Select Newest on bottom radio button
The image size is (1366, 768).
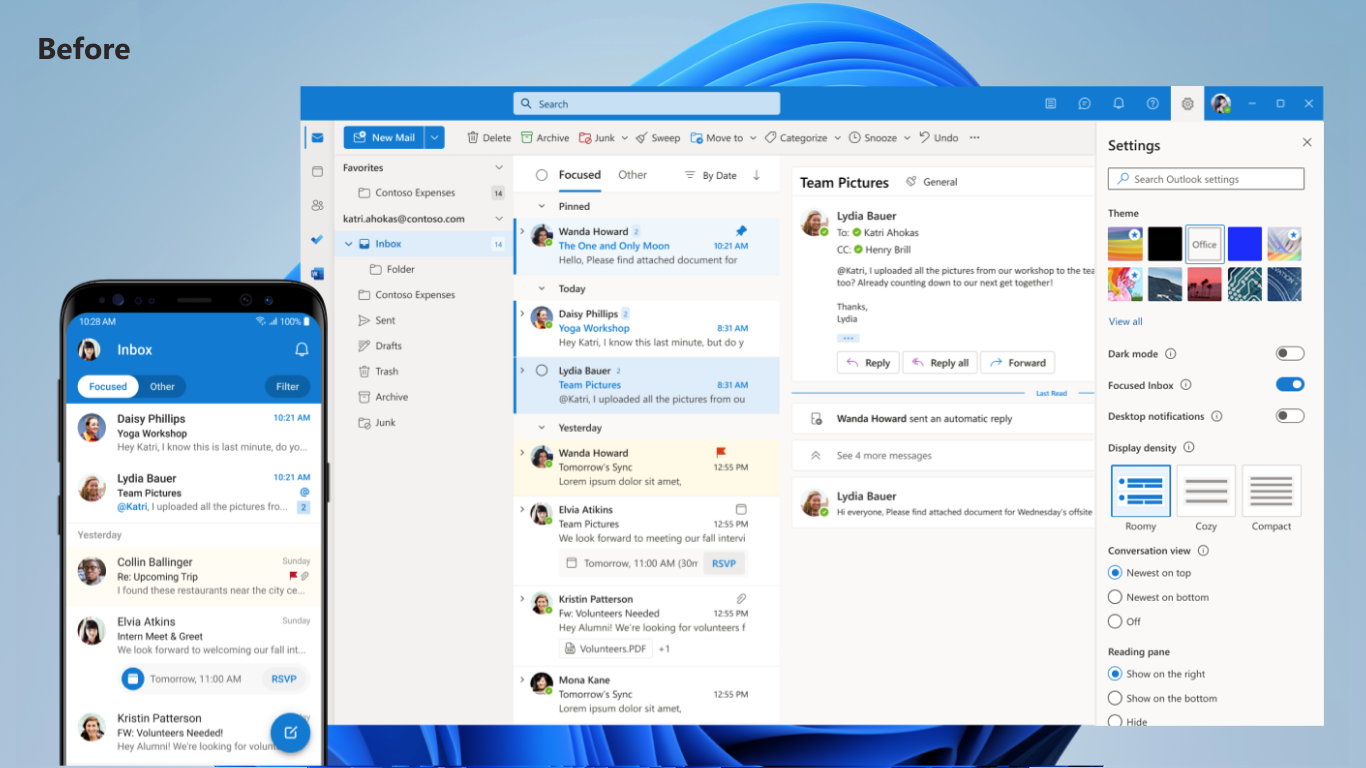(x=1115, y=597)
